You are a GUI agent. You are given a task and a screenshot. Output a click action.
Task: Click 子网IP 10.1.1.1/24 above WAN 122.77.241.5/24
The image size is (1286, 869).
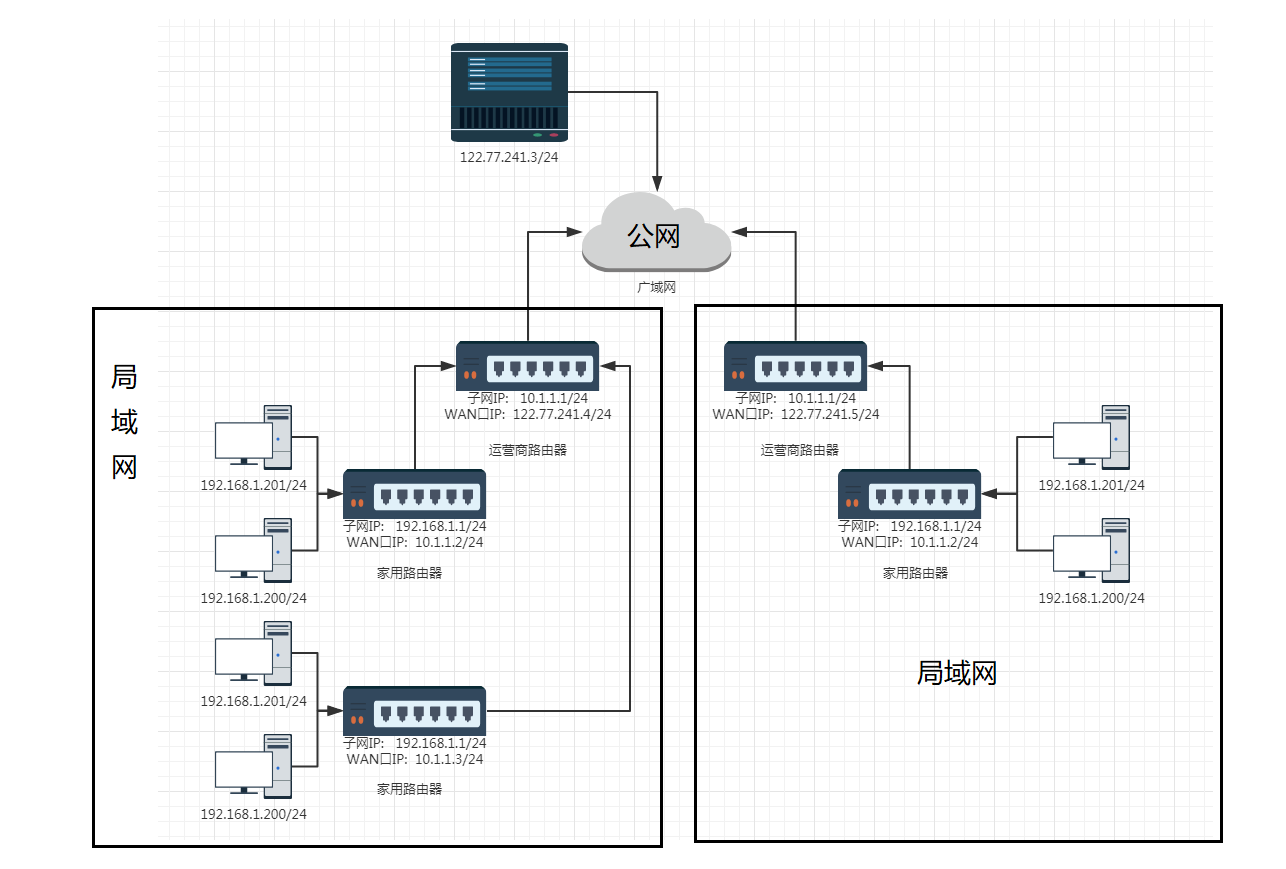click(795, 398)
